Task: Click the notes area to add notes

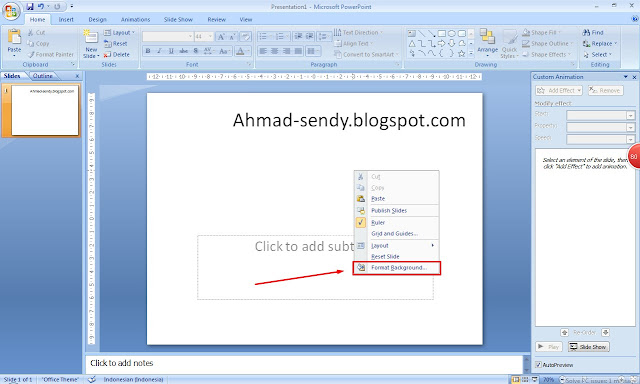Action: [304, 363]
